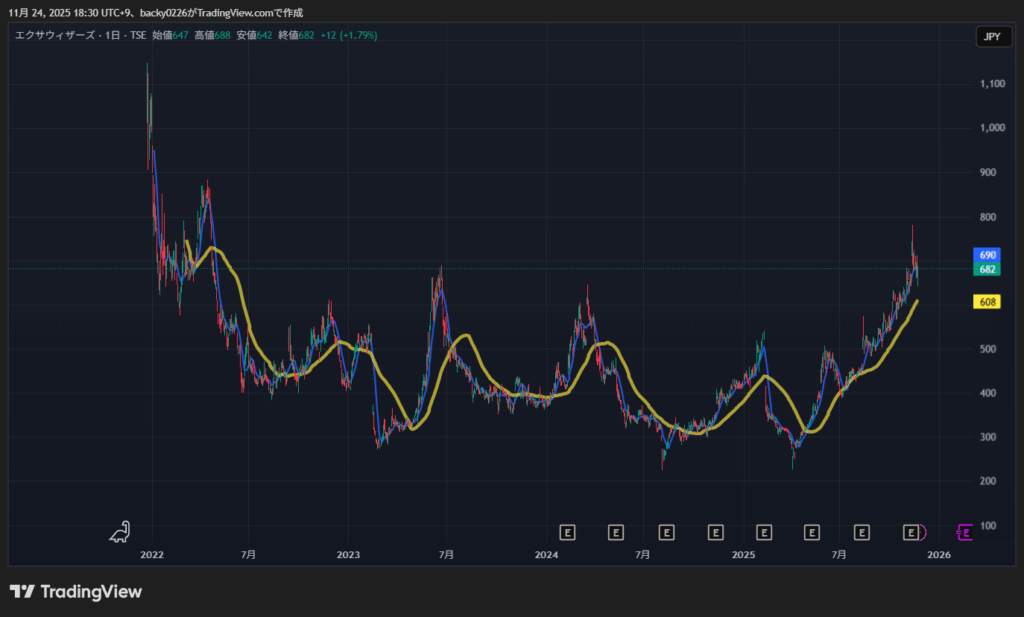Click the 2026 label on time axis
The width and height of the screenshot is (1024, 617).
[938, 554]
